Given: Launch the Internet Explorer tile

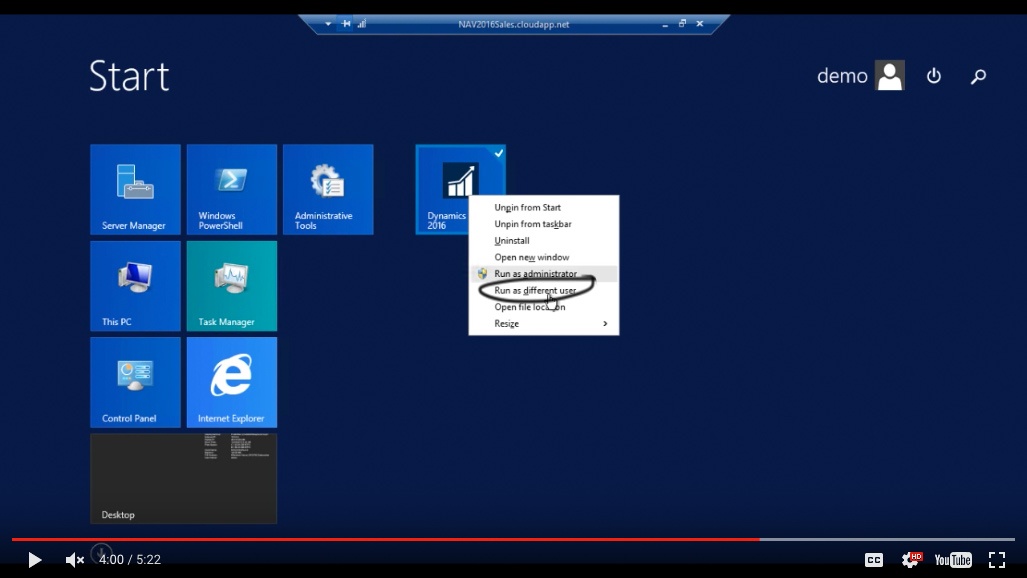Looking at the screenshot, I should 231,382.
